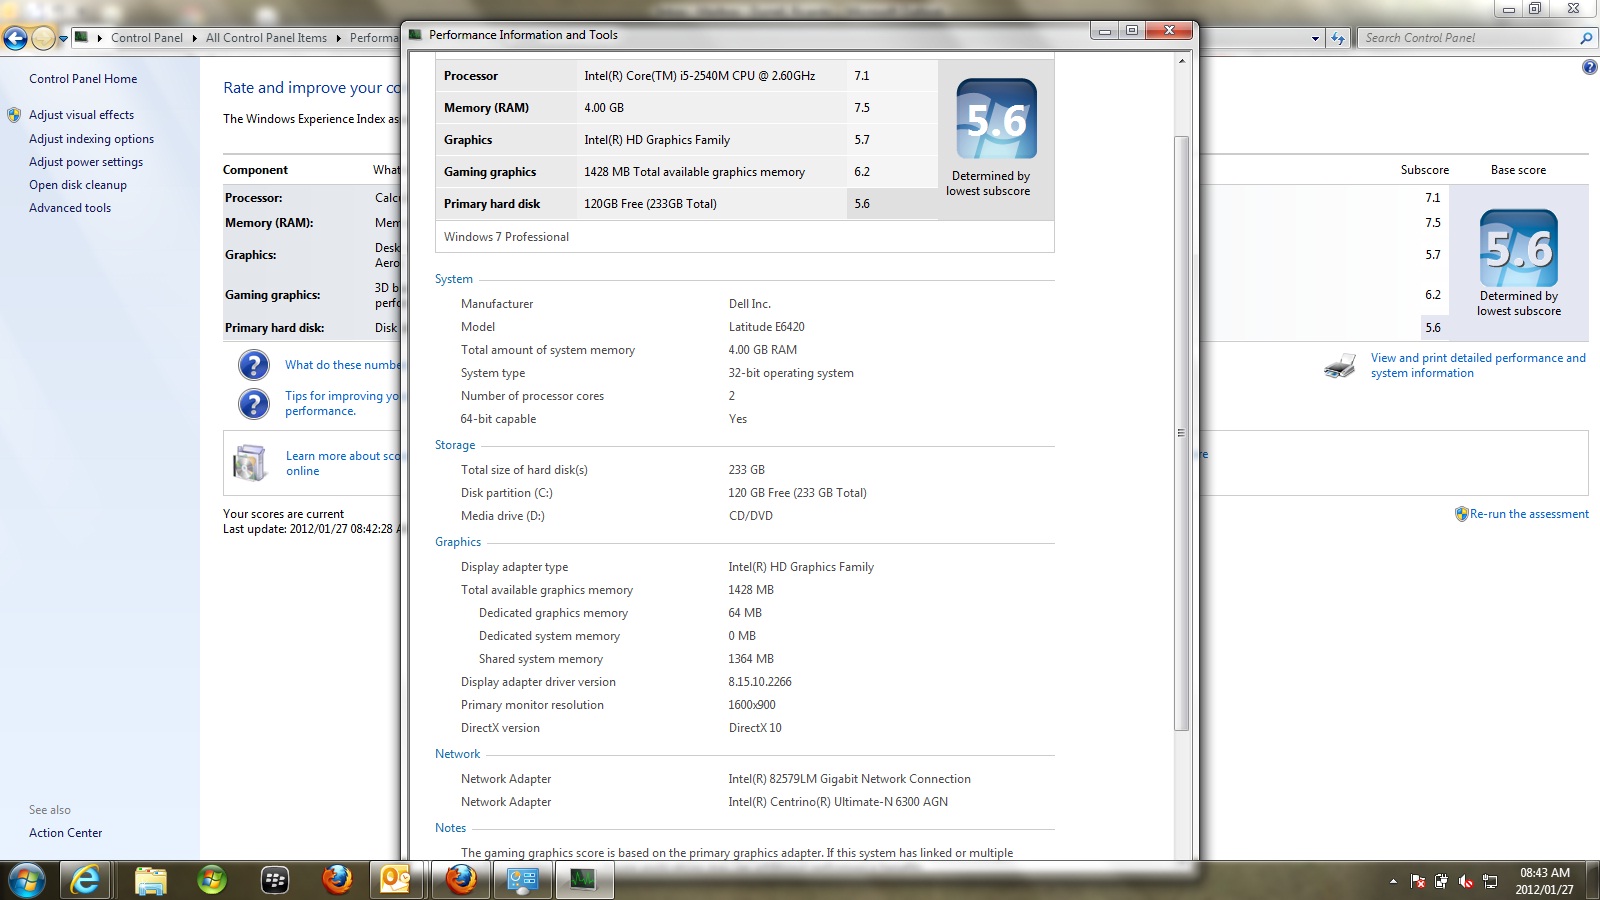Screen dimensions: 1600x900
Task: Click the search magnifier icon
Action: pyautogui.click(x=1586, y=38)
